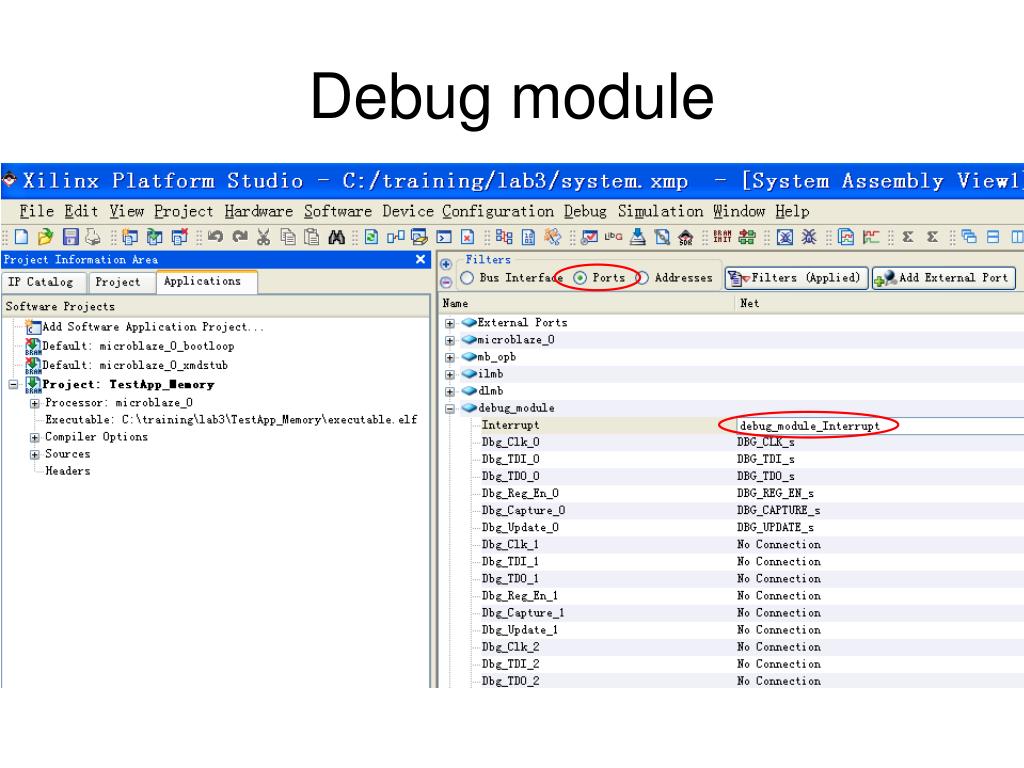This screenshot has height=768, width=1024.
Task: Click the Filters (Applied) button
Action: [x=797, y=278]
